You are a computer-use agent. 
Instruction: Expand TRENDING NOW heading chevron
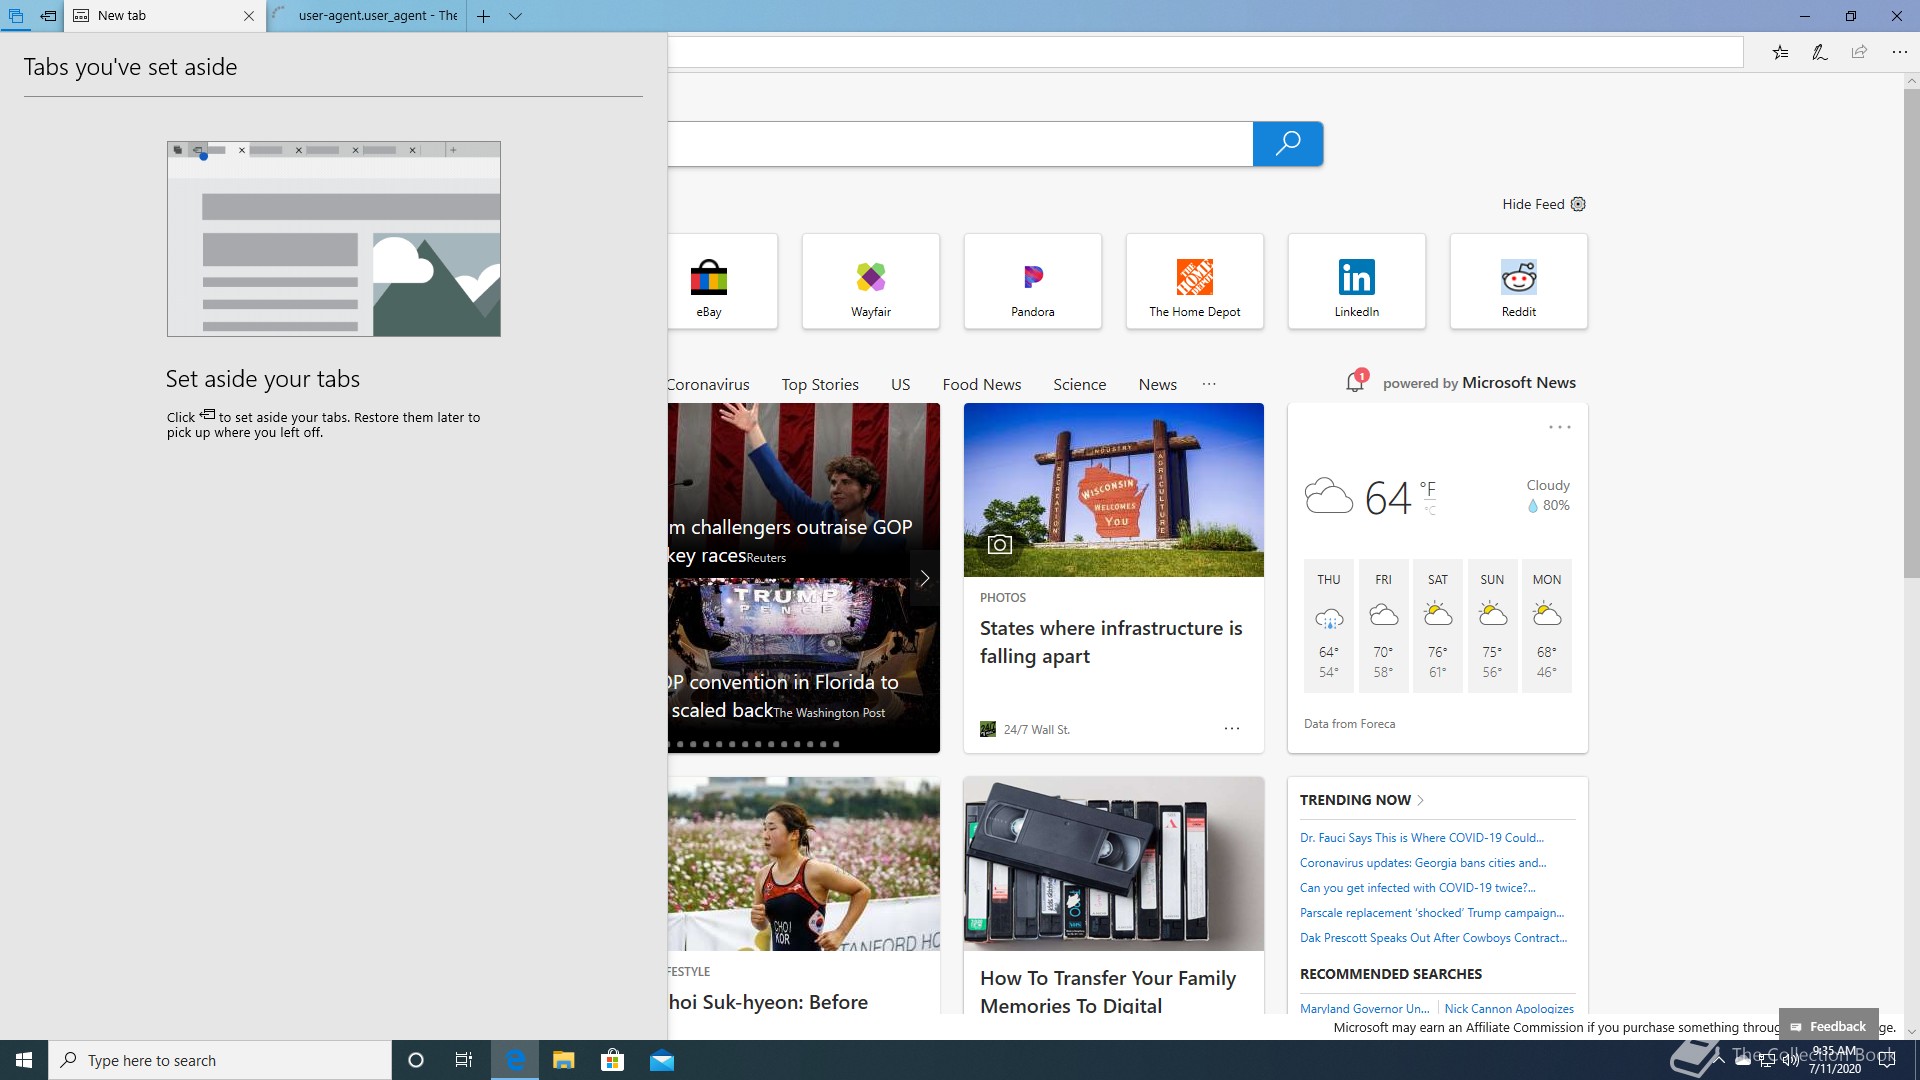pyautogui.click(x=1420, y=800)
